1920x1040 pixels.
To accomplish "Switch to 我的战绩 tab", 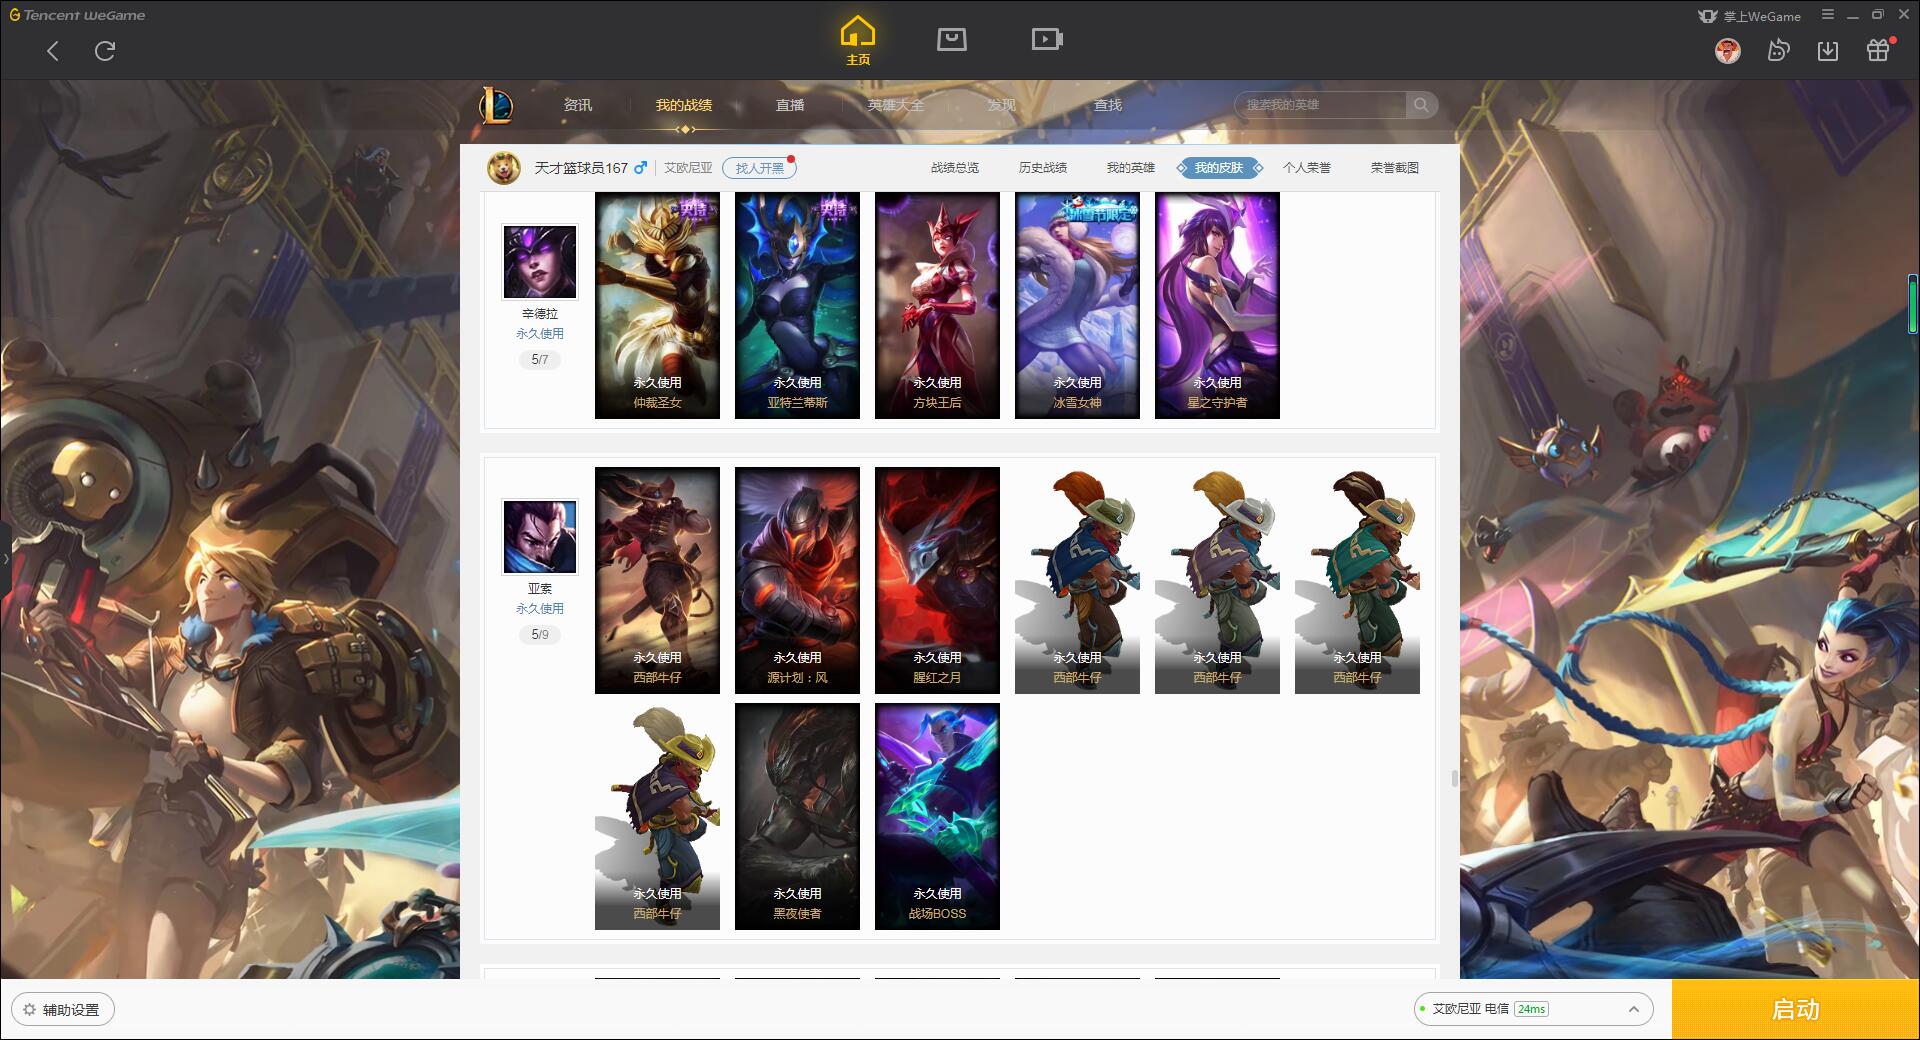I will tap(684, 105).
